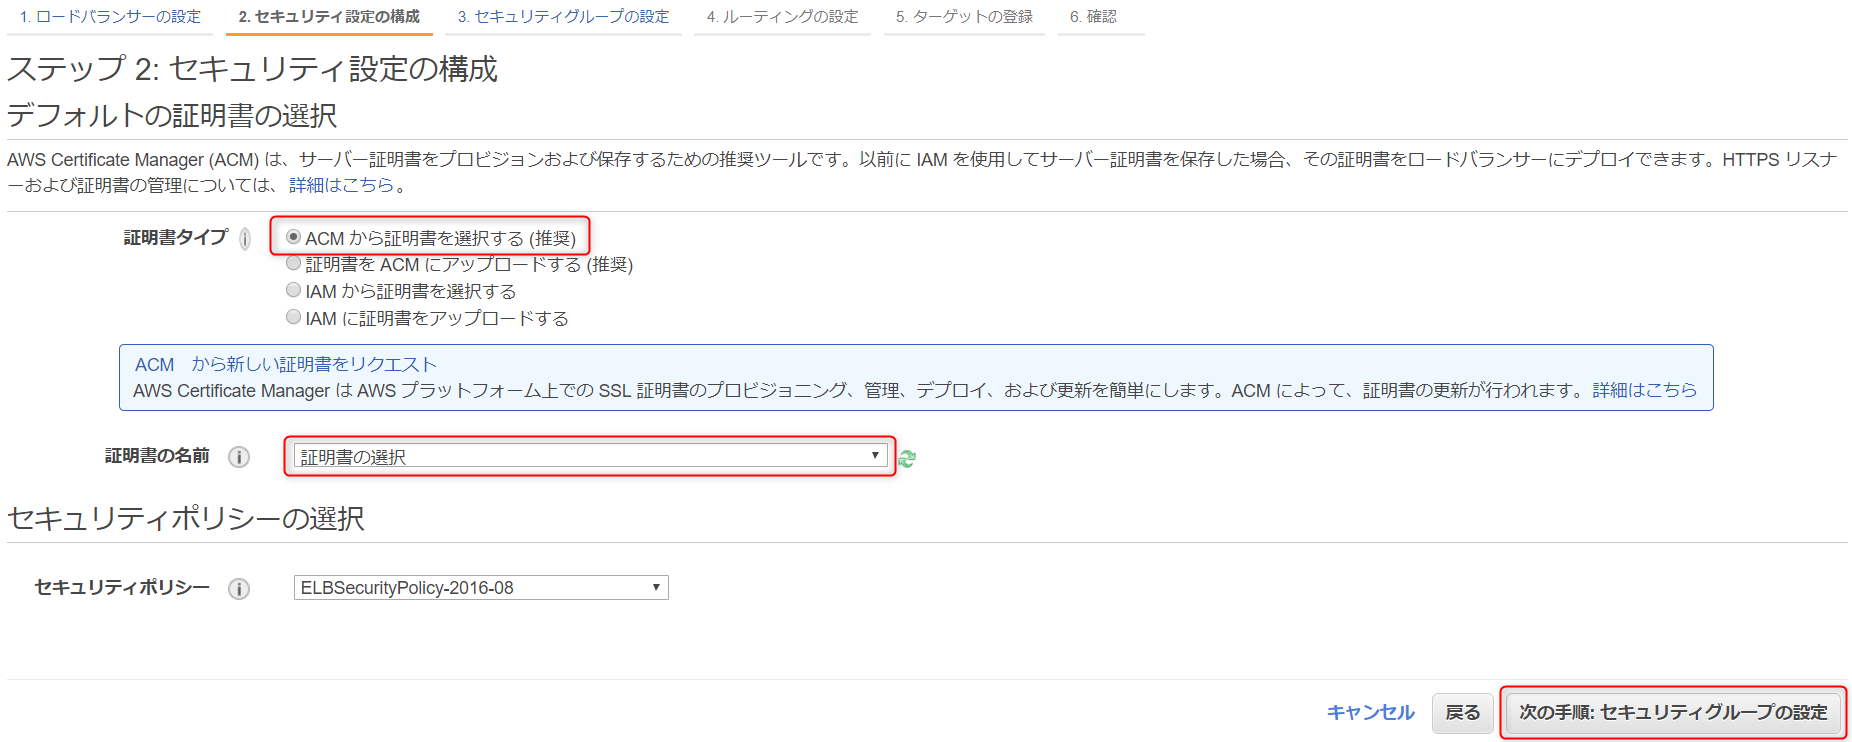Click ACM から新しい証明書をリクエスト link

(x=285, y=364)
